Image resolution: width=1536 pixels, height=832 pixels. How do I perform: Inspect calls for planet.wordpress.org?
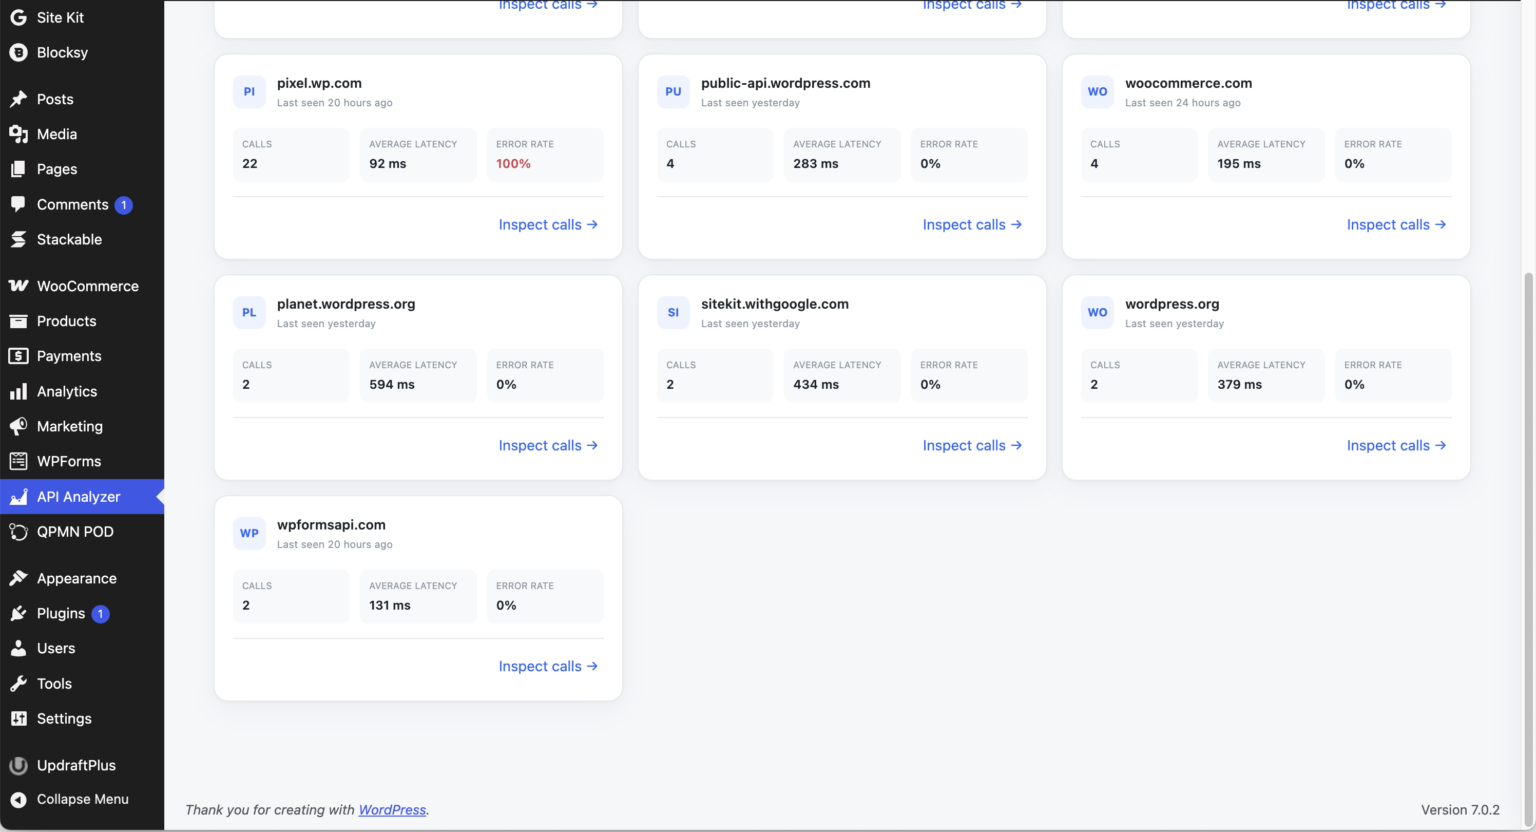(548, 446)
